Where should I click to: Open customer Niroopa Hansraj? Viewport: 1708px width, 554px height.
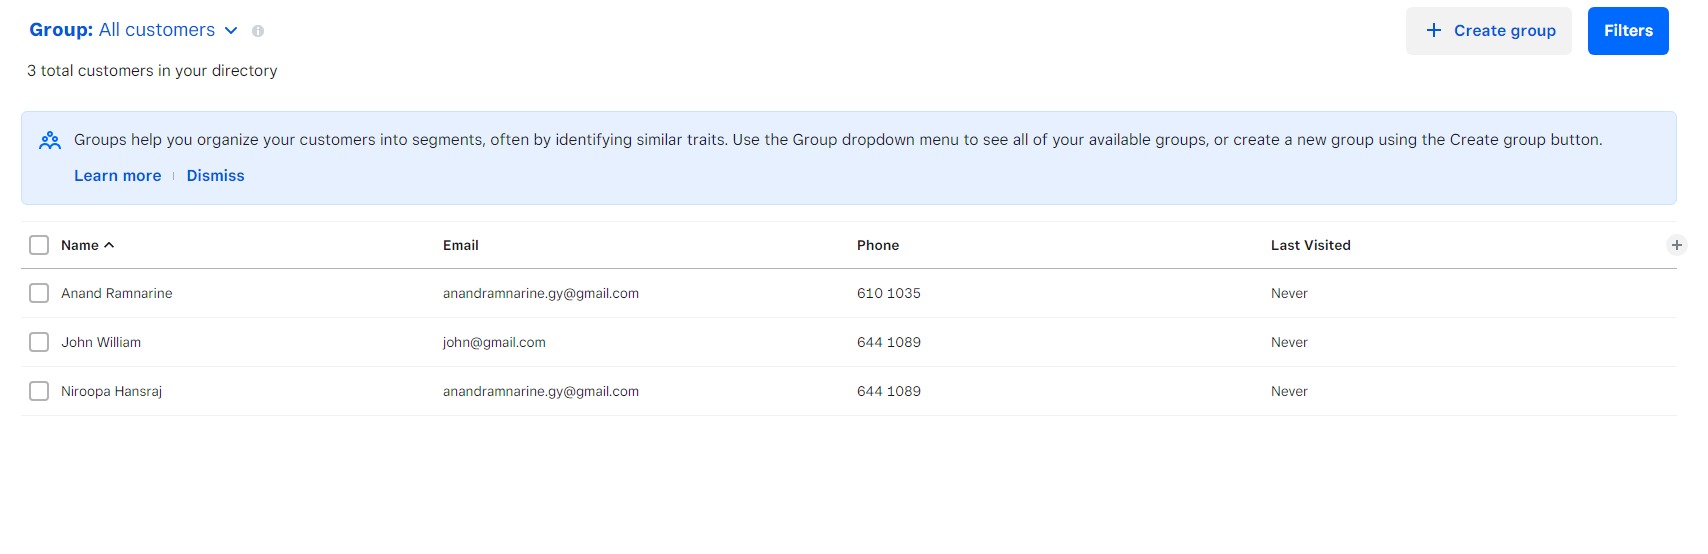pos(111,391)
